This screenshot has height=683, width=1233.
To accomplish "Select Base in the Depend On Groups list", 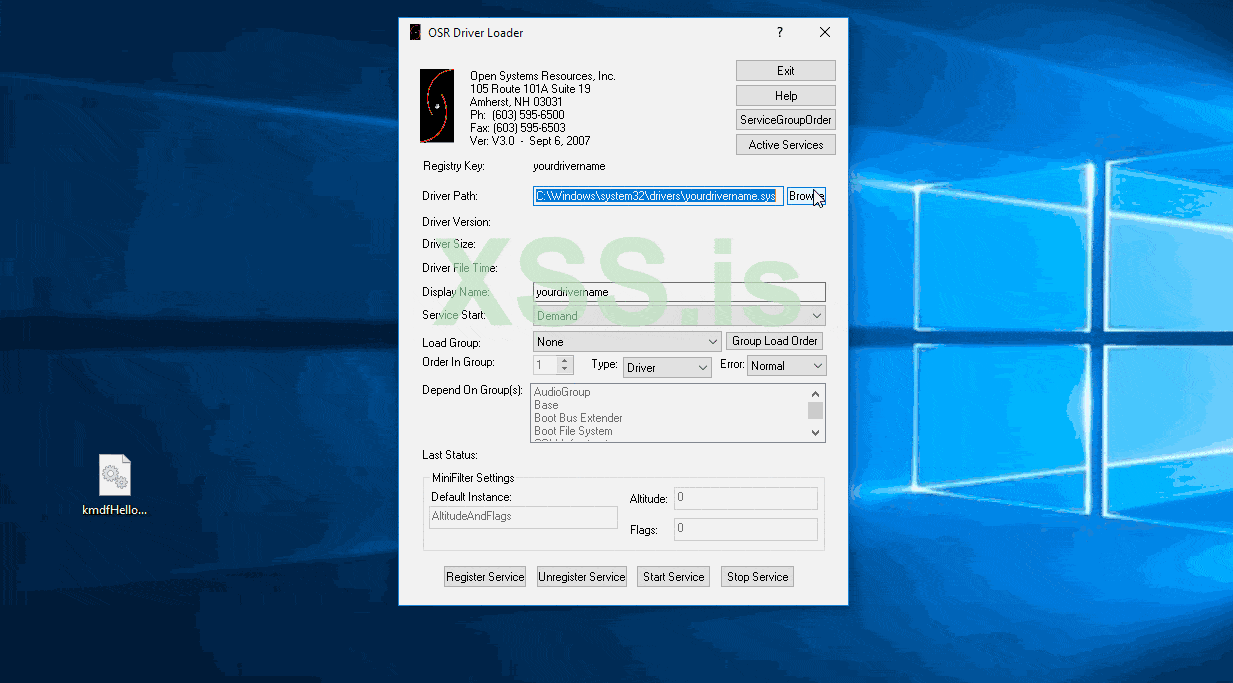I will 546,405.
